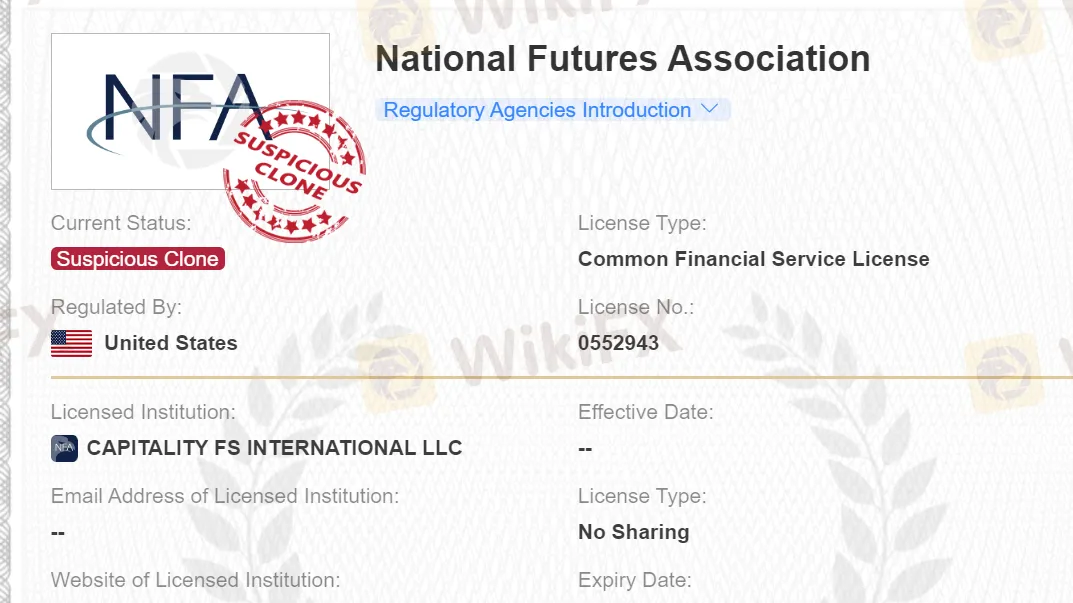The image size is (1073, 603).
Task: Click the Expiry Date label
Action: [634, 580]
